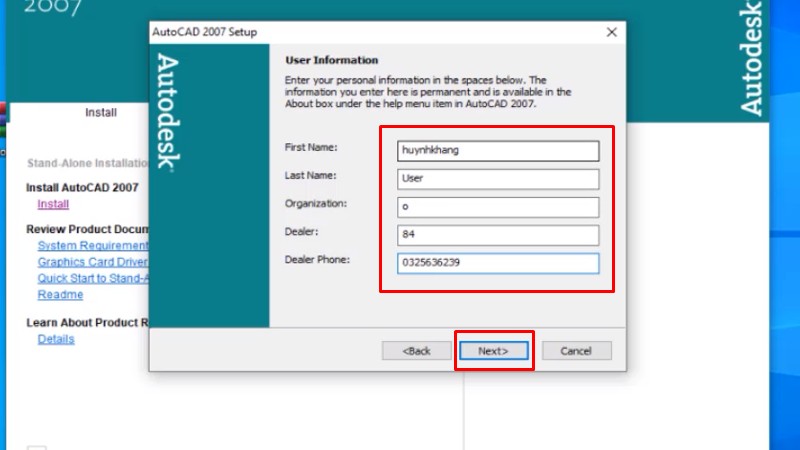Click the Last Name input field
This screenshot has width=800, height=450.
pyautogui.click(x=497, y=179)
